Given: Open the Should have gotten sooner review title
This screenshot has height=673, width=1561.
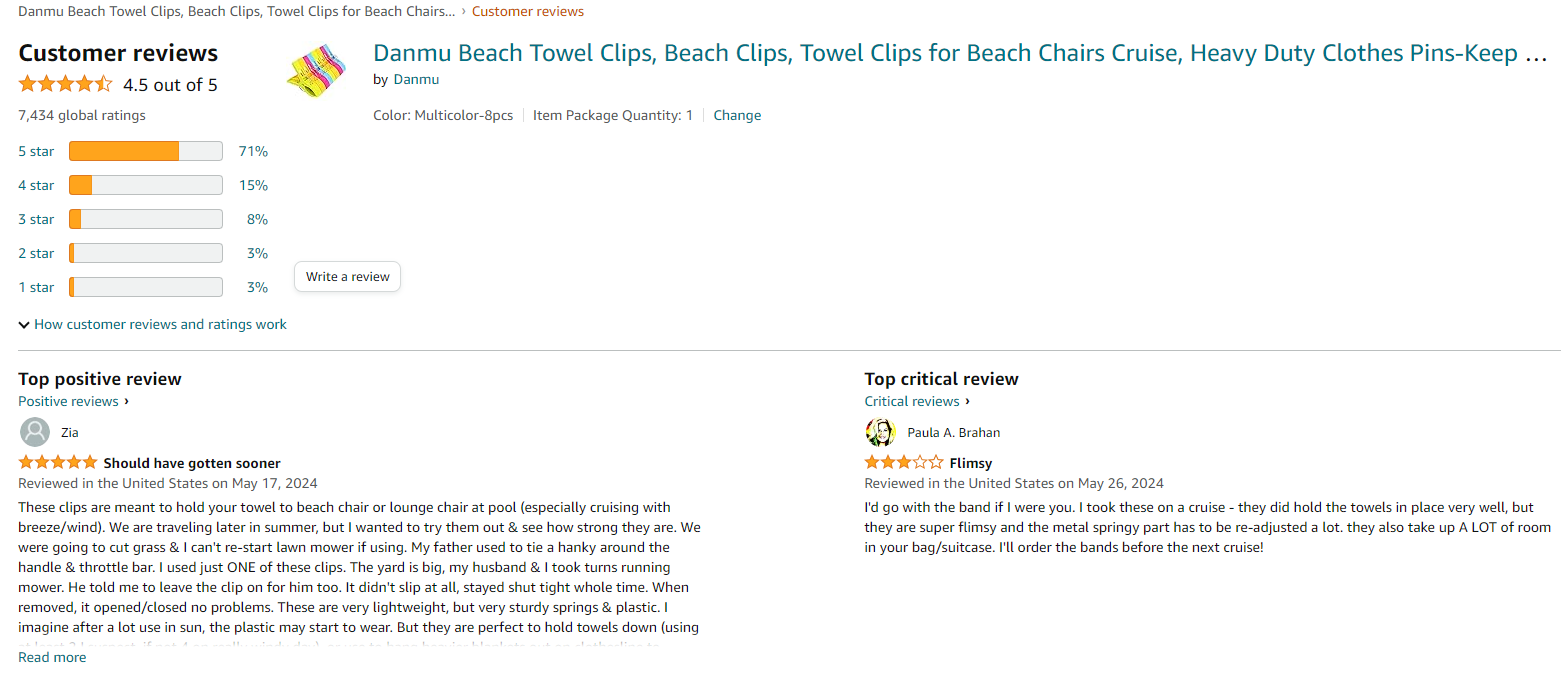Looking at the screenshot, I should [192, 463].
